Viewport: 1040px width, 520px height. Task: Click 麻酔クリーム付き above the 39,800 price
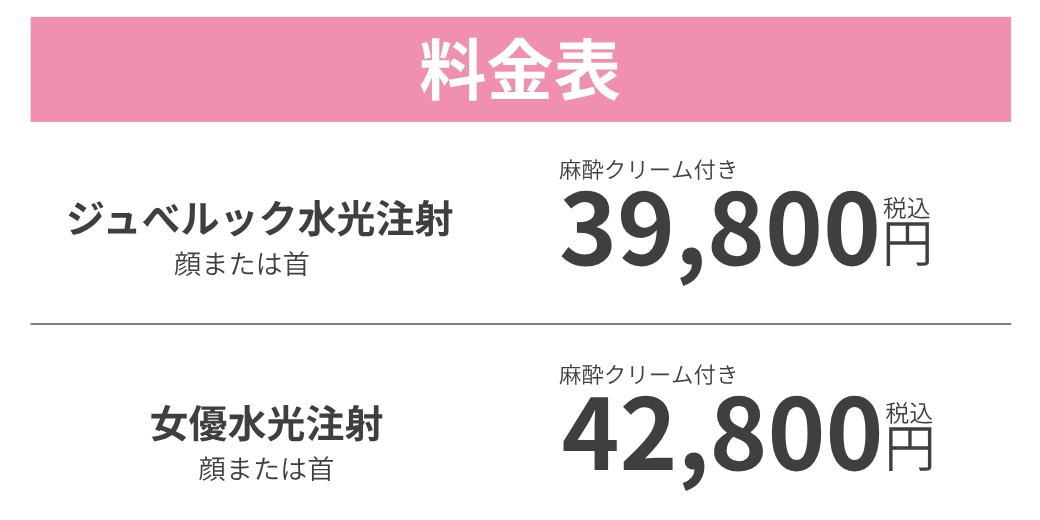[x=648, y=169]
